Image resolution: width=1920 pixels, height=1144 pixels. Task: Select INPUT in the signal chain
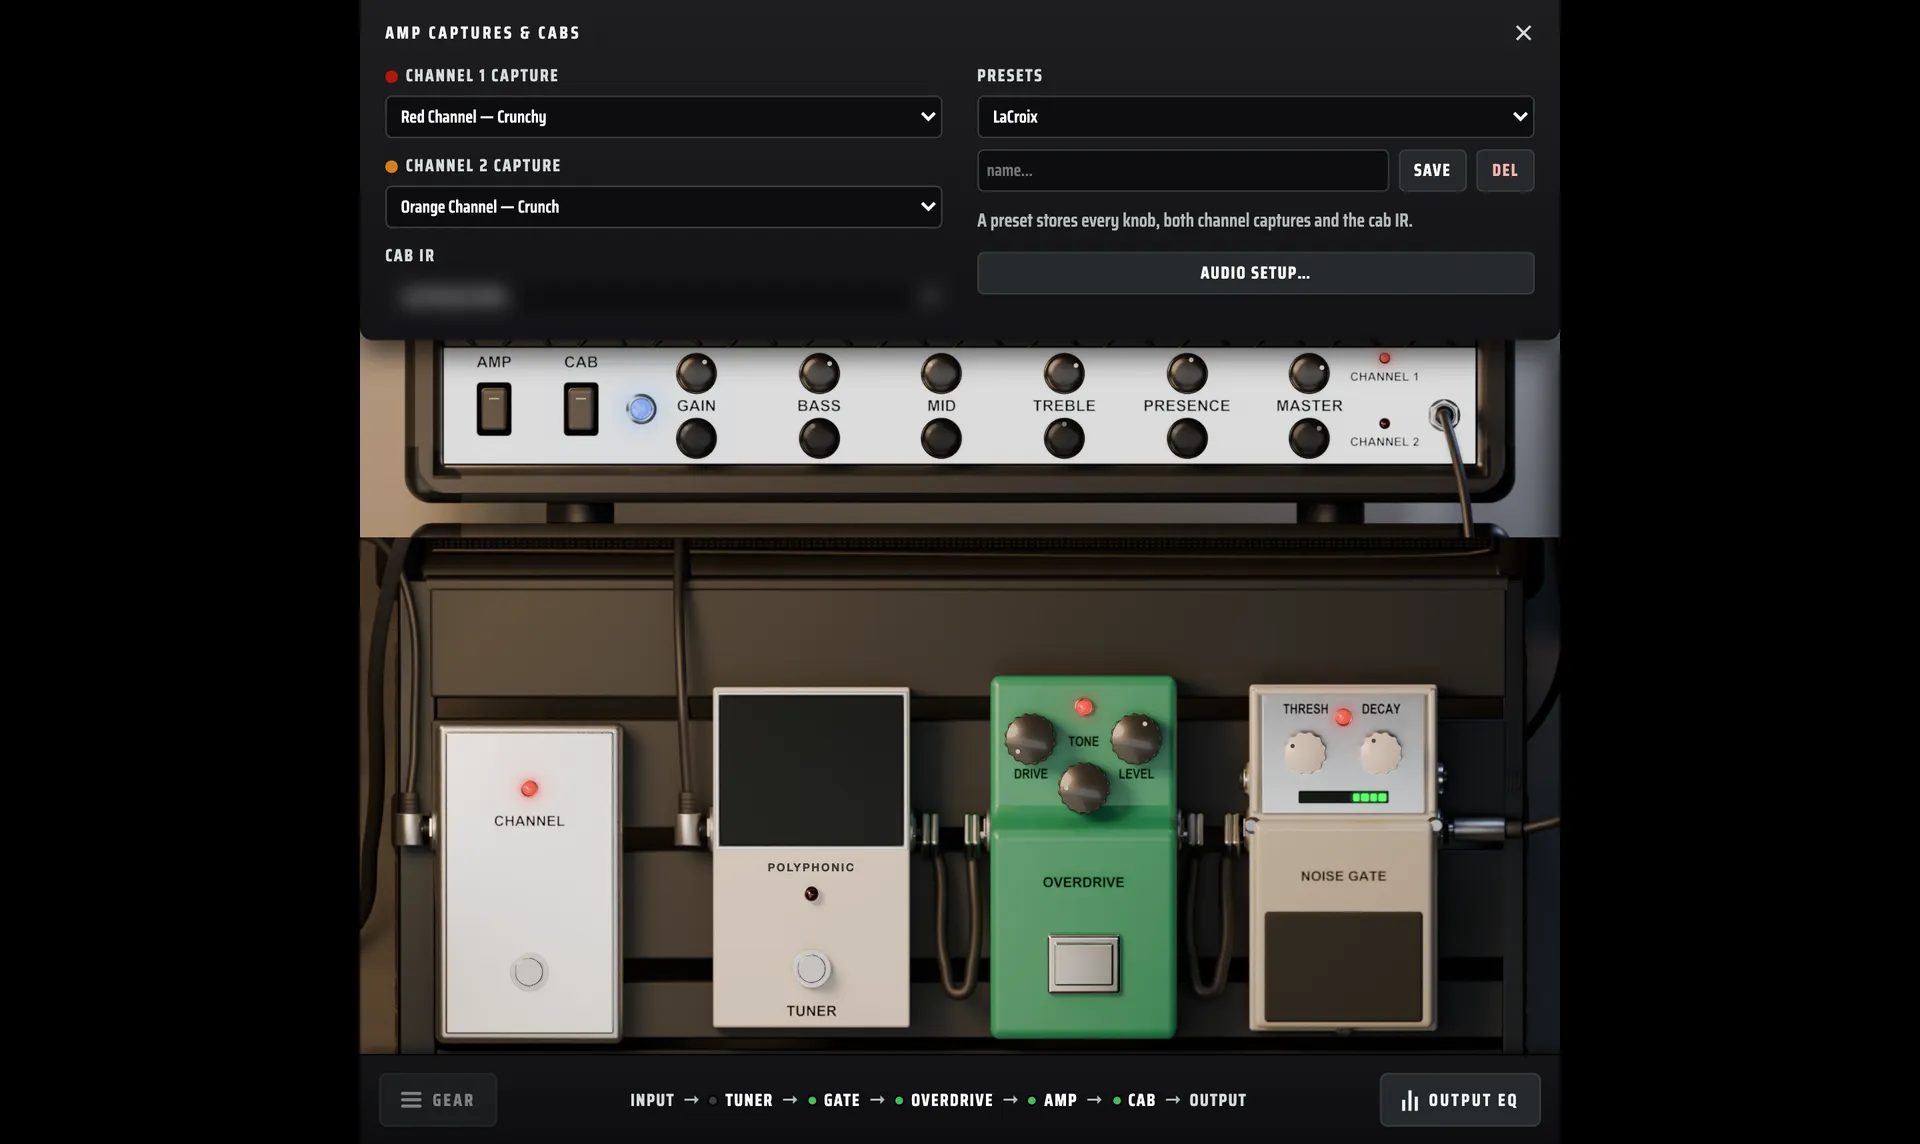[x=652, y=1100]
